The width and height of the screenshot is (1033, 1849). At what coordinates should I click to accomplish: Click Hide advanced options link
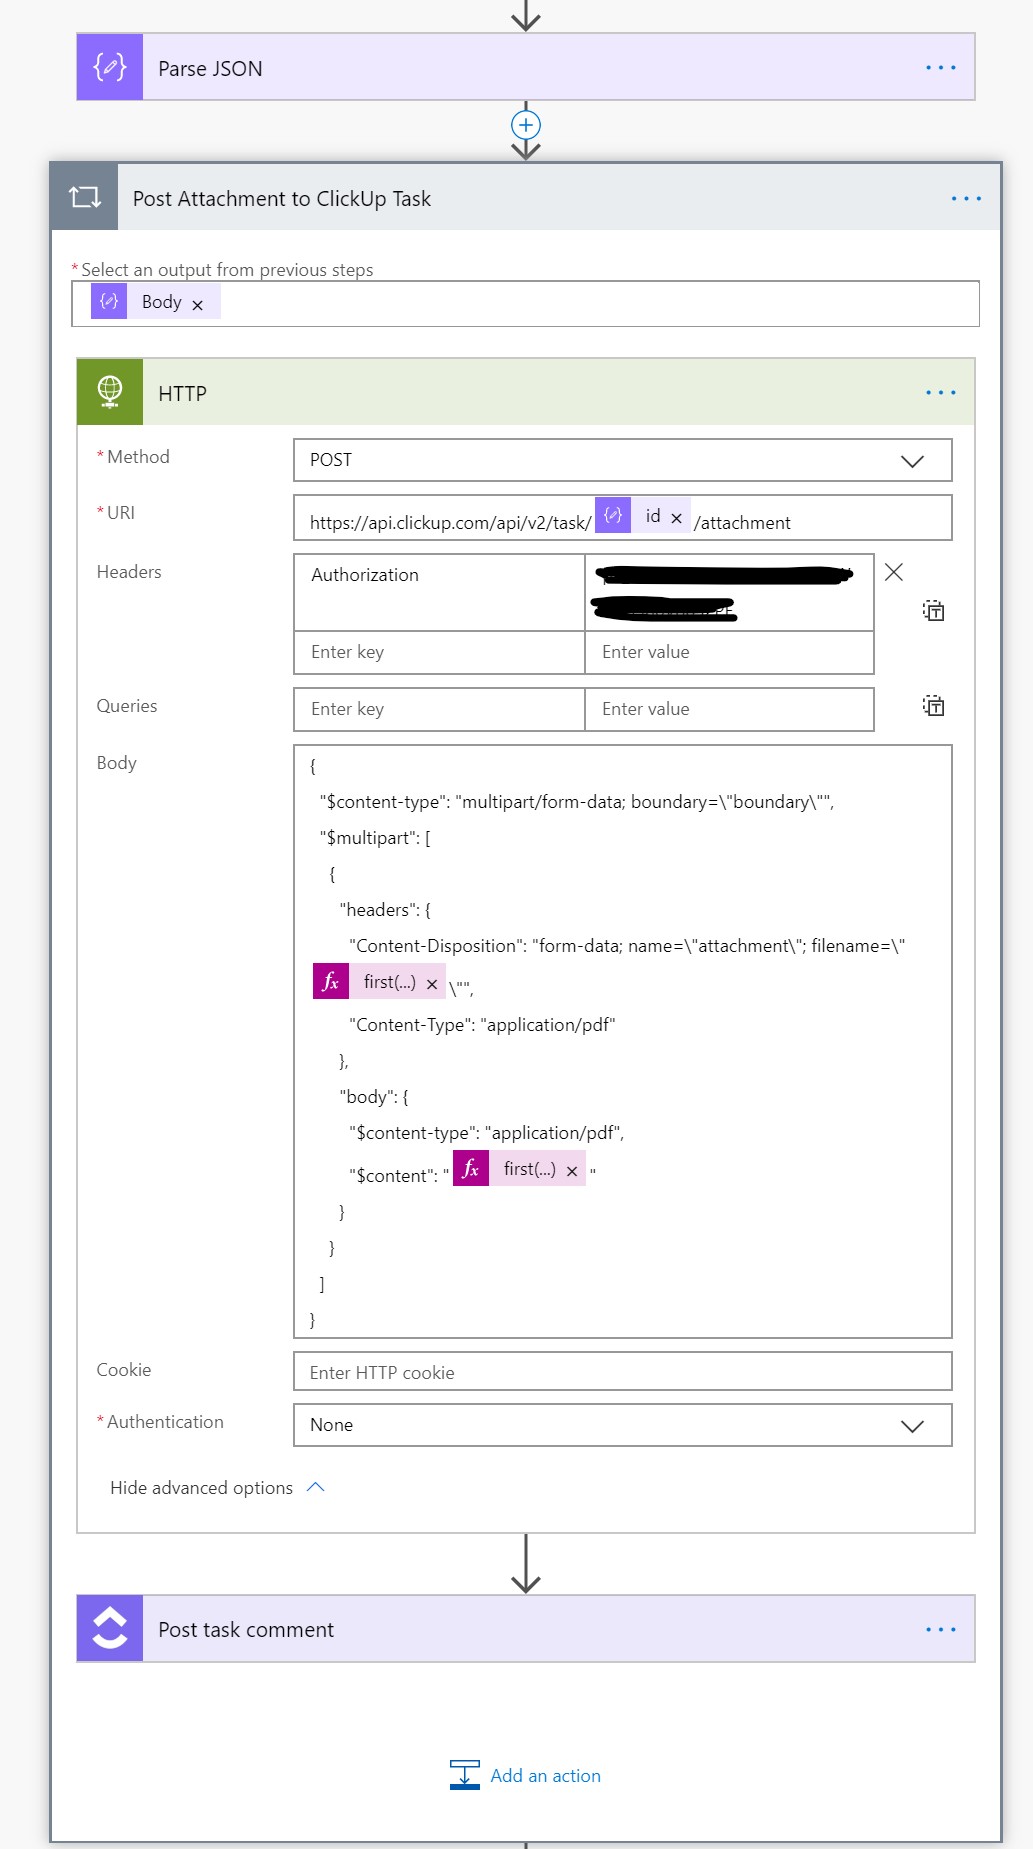(x=201, y=1488)
